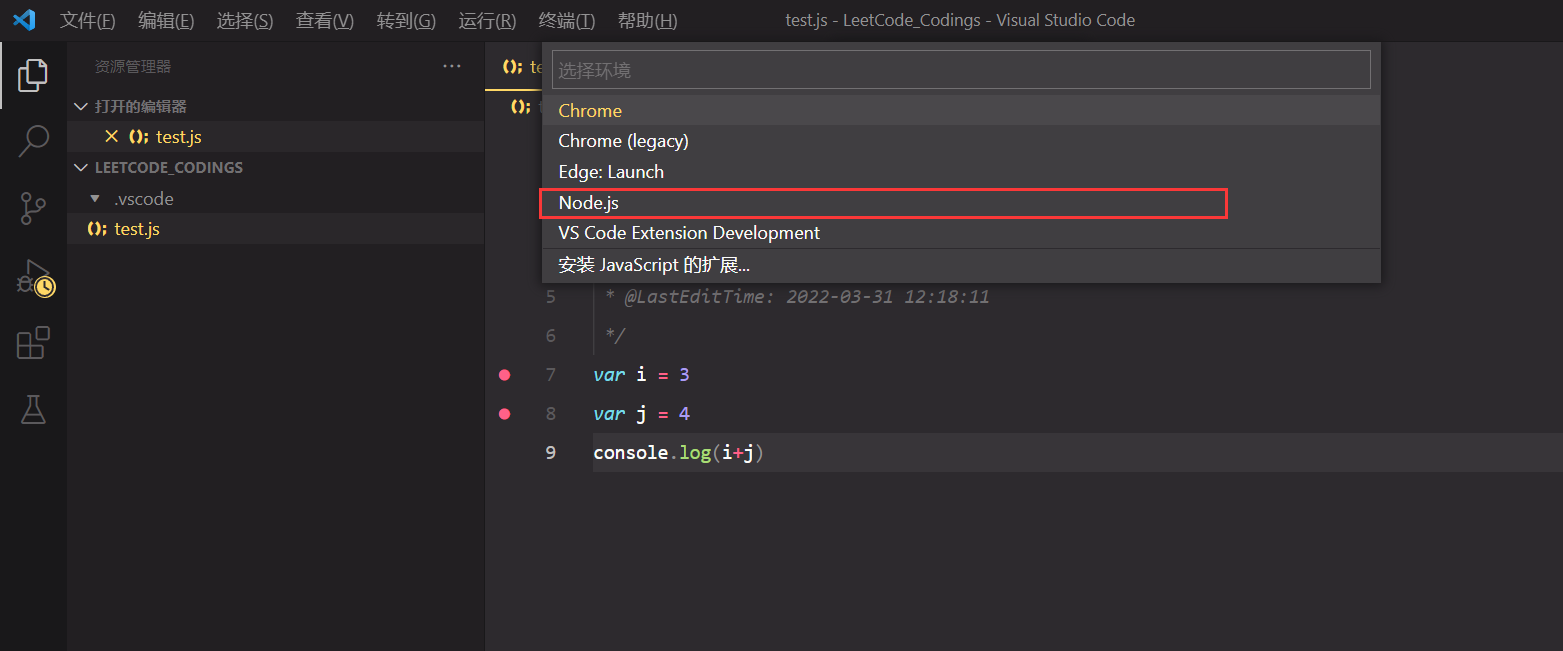Open the 运行(R) menu
The image size is (1563, 651).
point(487,21)
